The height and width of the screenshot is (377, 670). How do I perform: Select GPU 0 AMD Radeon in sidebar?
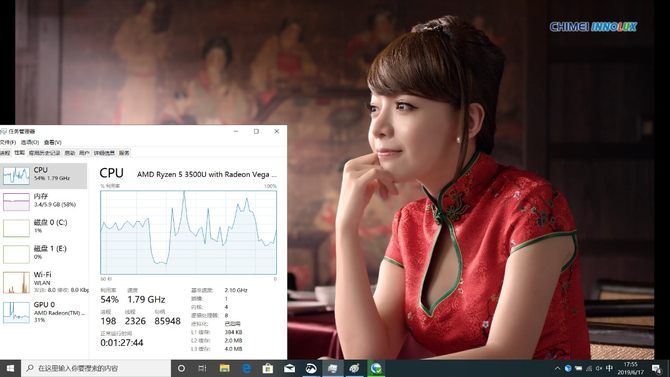[44, 312]
